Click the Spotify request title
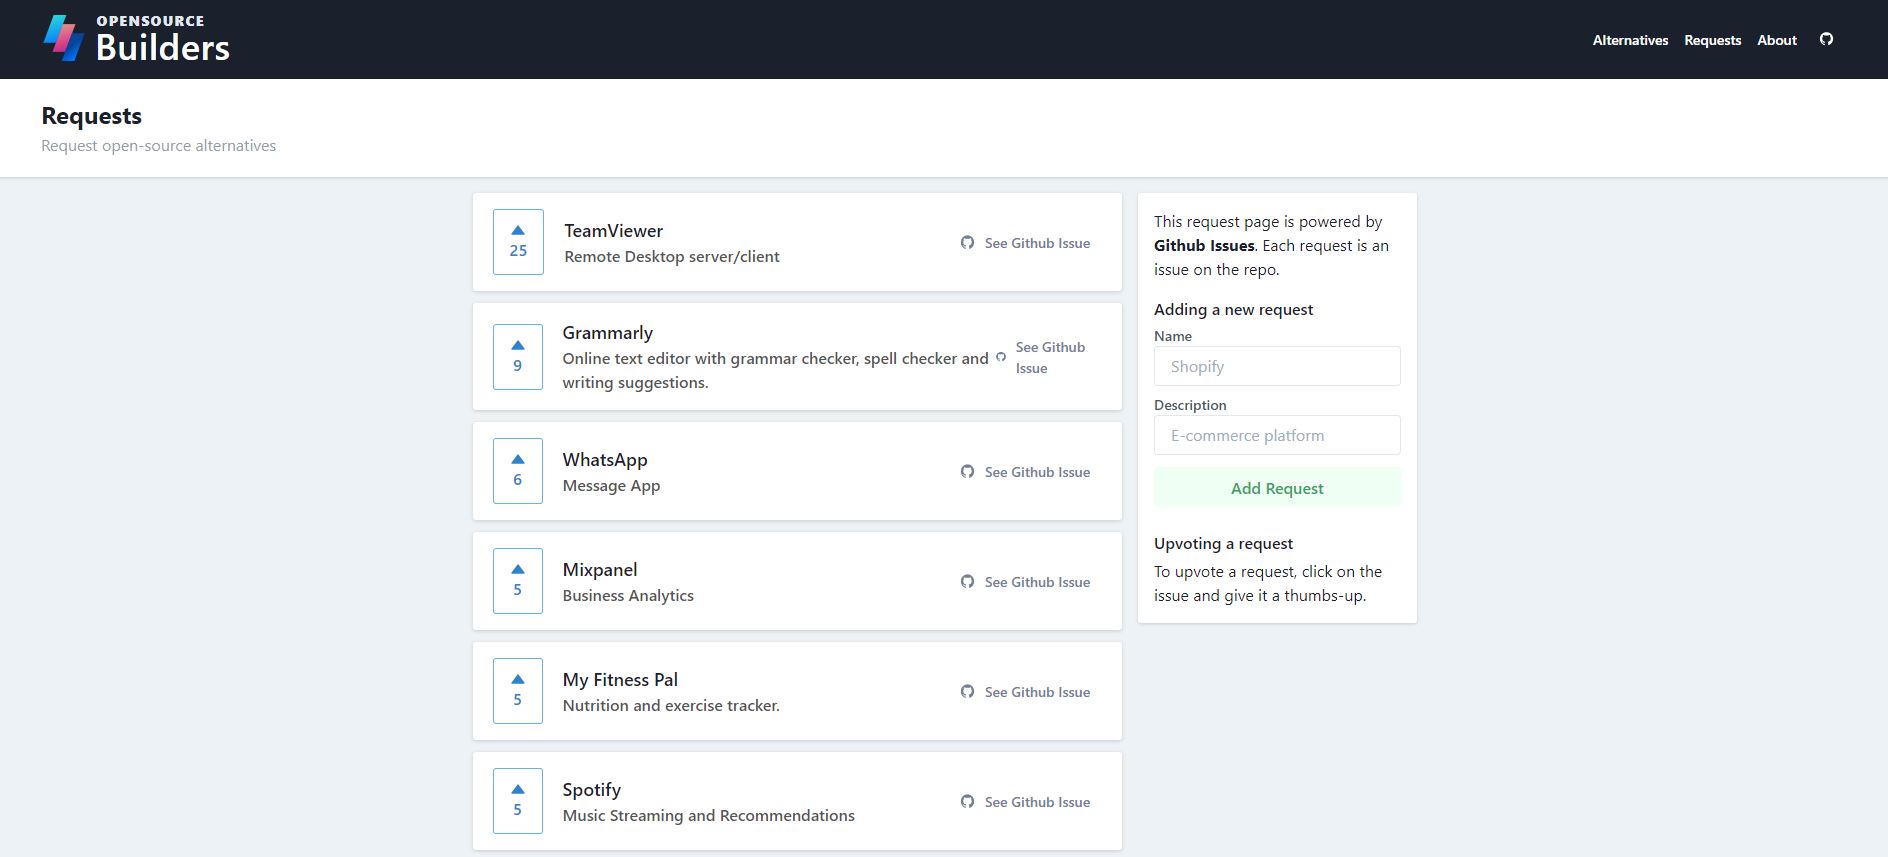1888x857 pixels. [591, 790]
